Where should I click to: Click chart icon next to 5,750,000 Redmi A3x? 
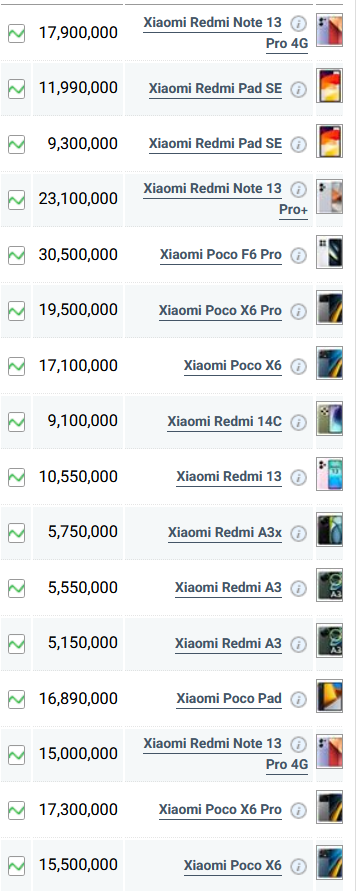(x=16, y=532)
